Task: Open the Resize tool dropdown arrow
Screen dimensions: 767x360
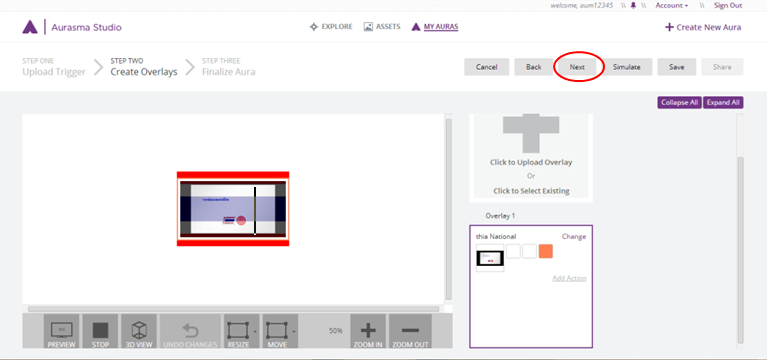Action: (x=255, y=332)
